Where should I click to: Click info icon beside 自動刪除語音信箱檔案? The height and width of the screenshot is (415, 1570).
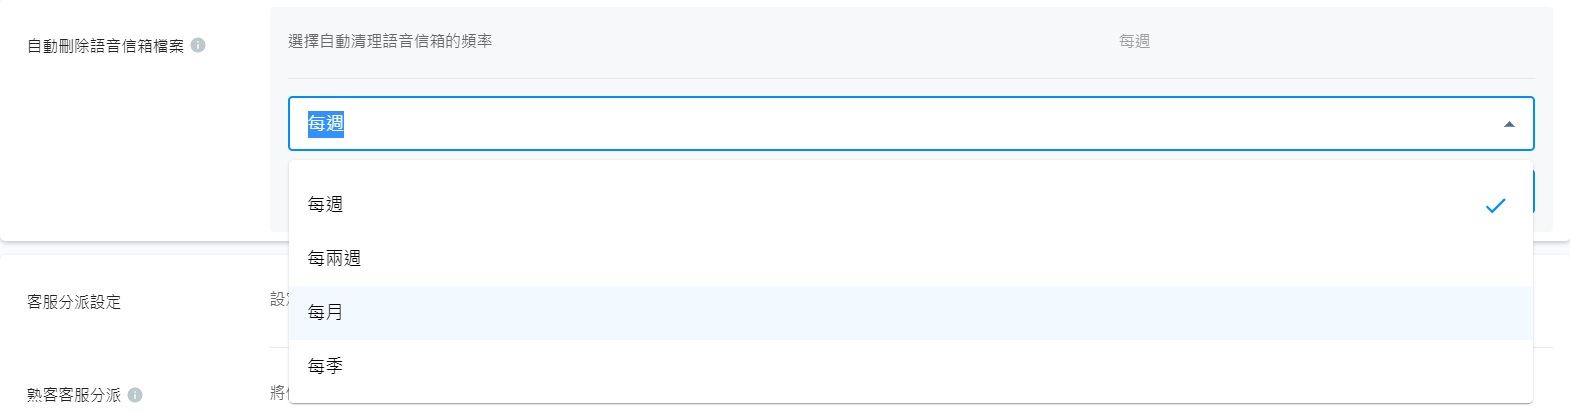coord(198,45)
